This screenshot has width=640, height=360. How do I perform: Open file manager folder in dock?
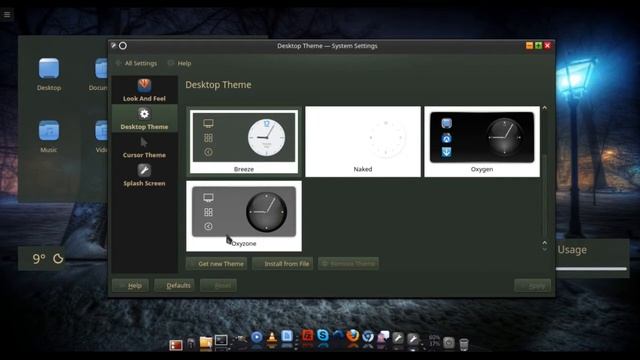tap(206, 342)
